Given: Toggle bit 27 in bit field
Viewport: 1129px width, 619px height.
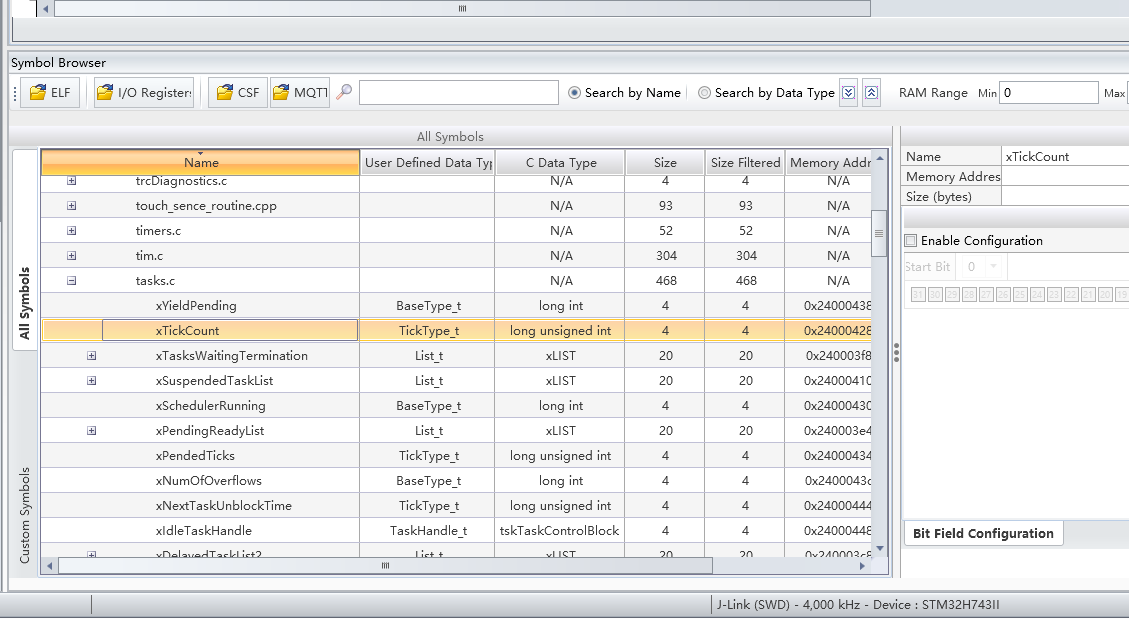Looking at the screenshot, I should coord(986,294).
